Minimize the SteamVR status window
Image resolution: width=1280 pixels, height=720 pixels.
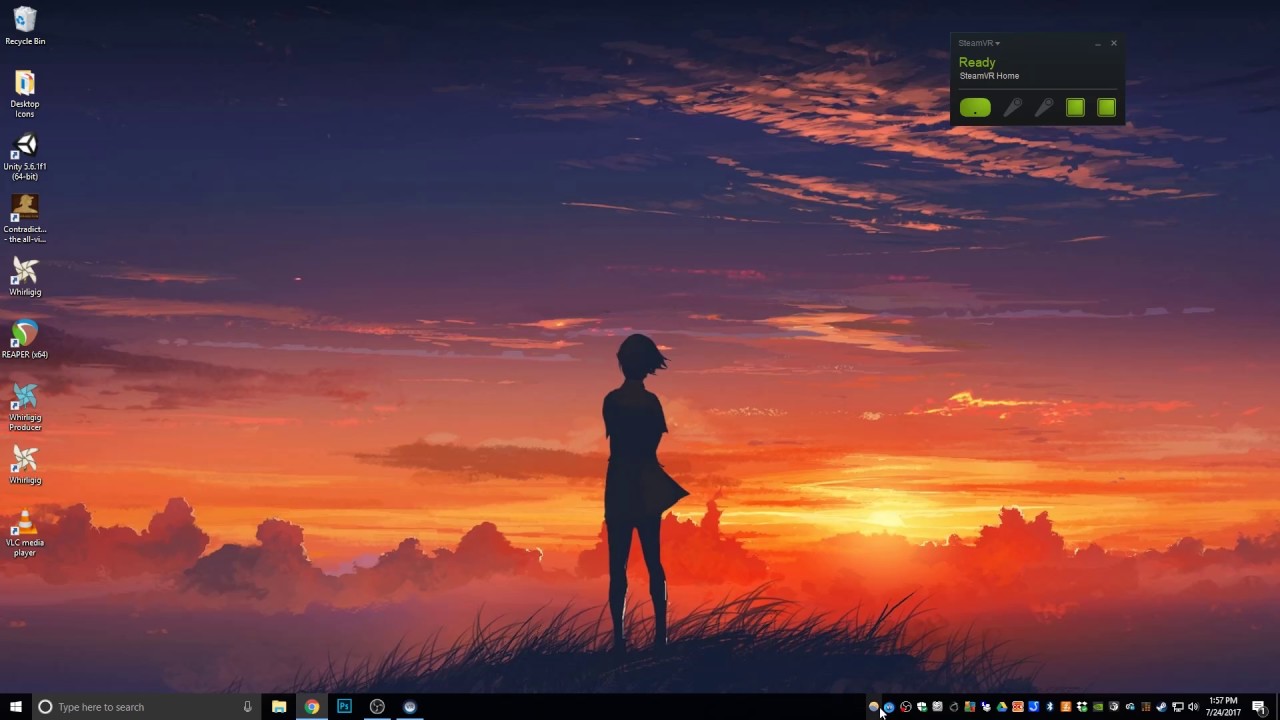(x=1097, y=43)
